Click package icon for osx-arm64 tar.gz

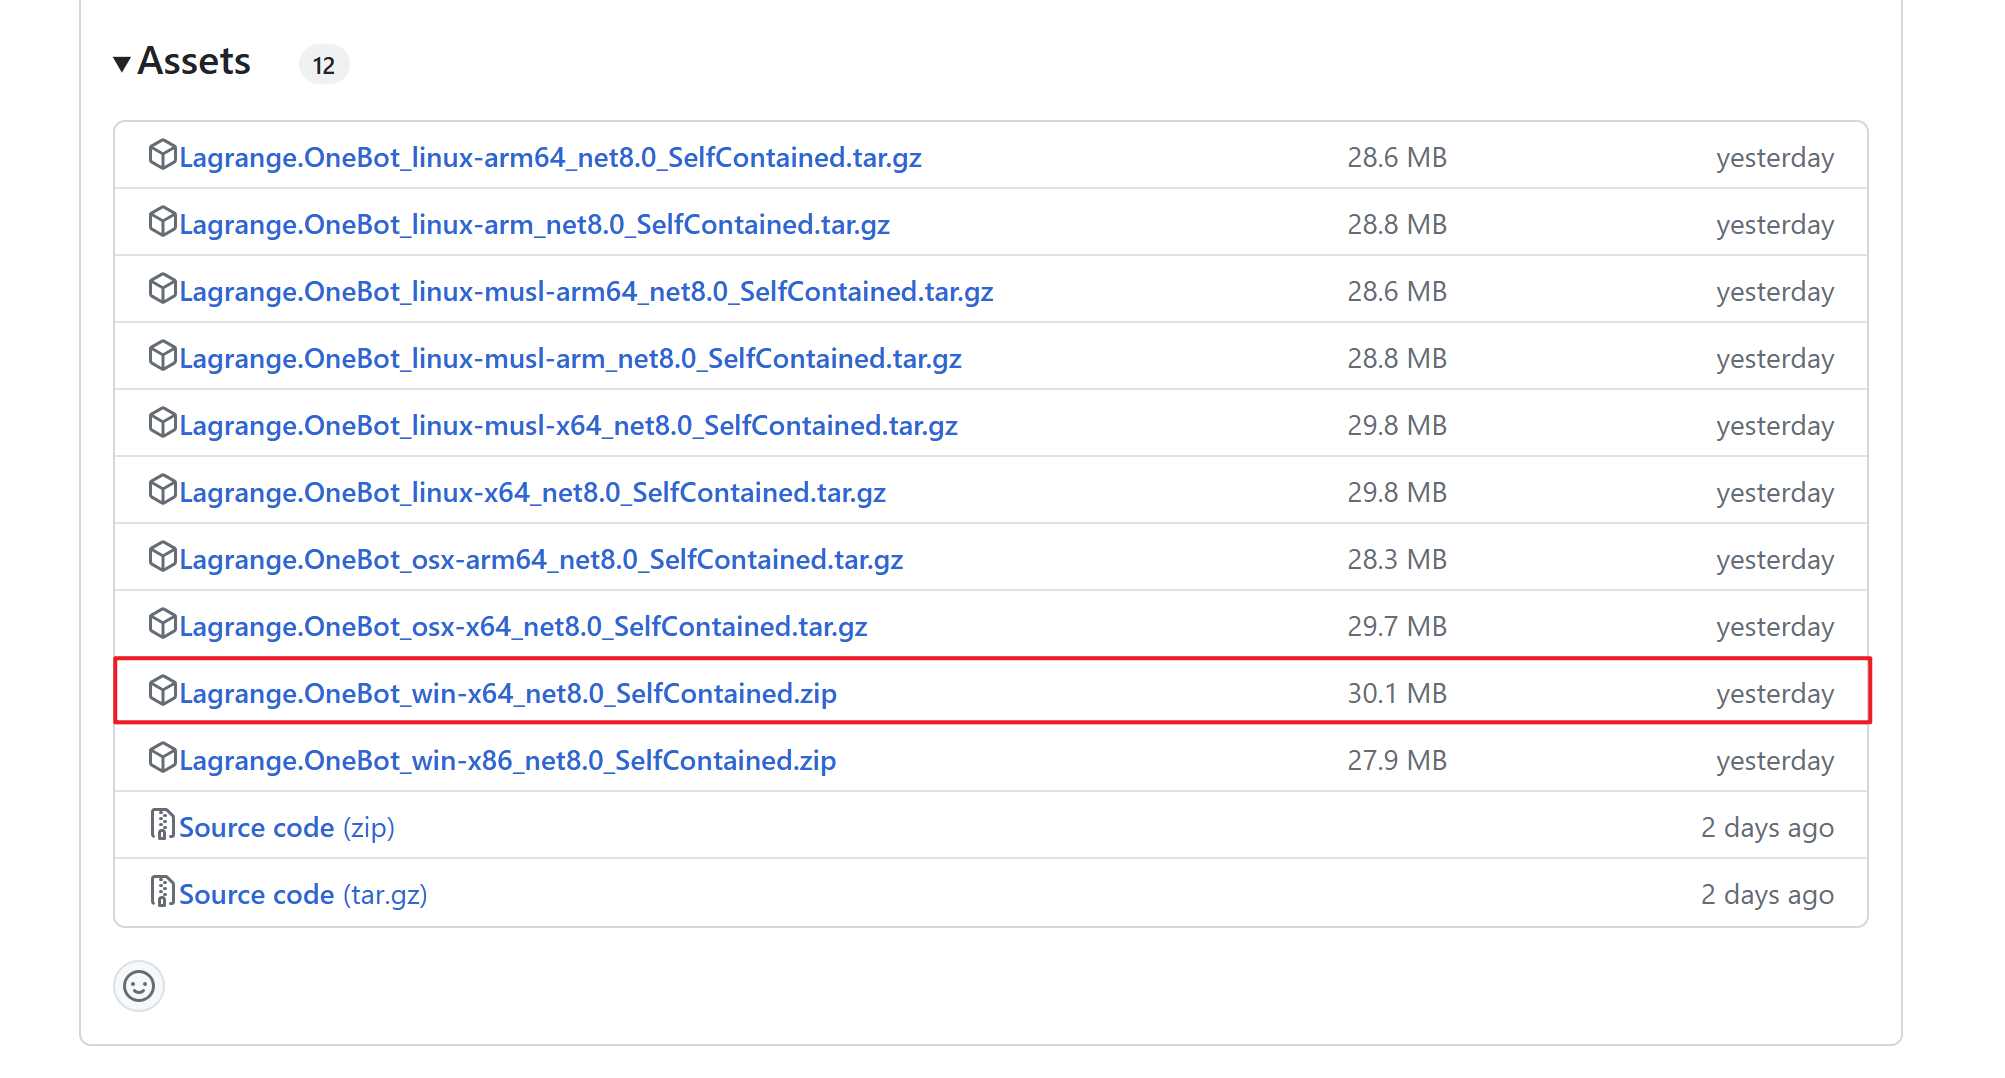pos(162,557)
